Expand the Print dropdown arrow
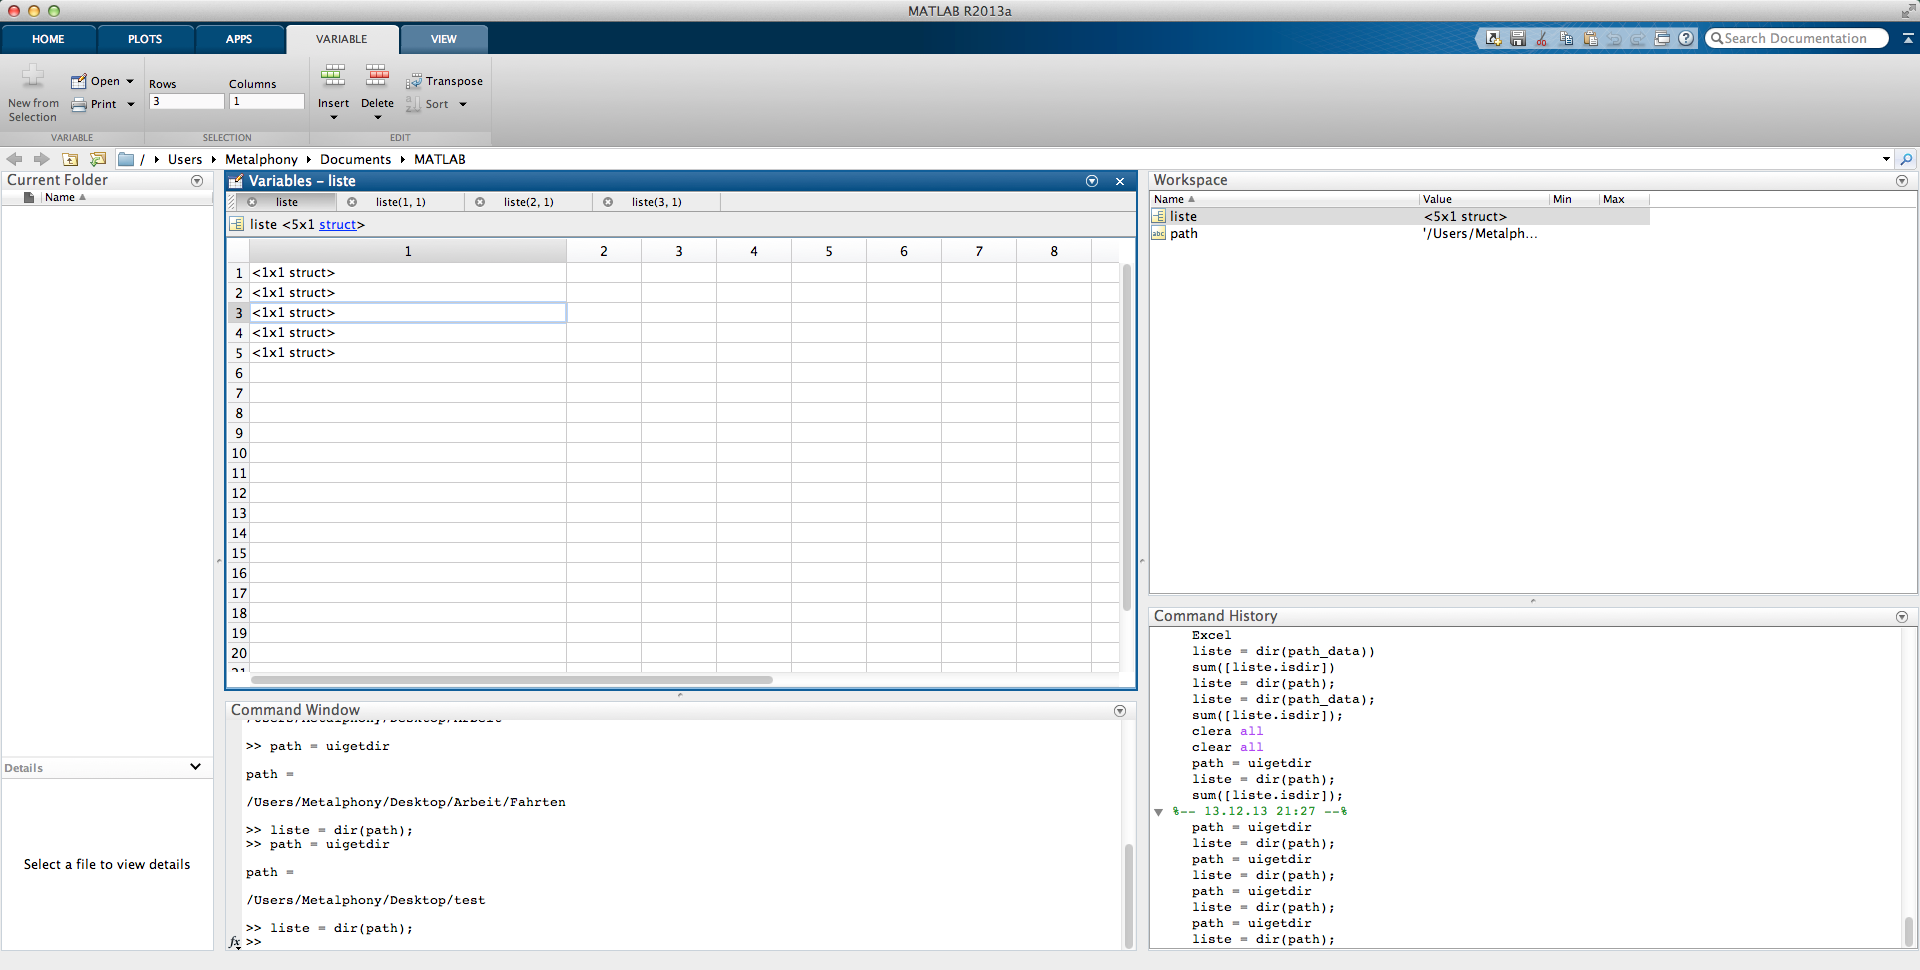This screenshot has width=1920, height=970. click(x=130, y=104)
